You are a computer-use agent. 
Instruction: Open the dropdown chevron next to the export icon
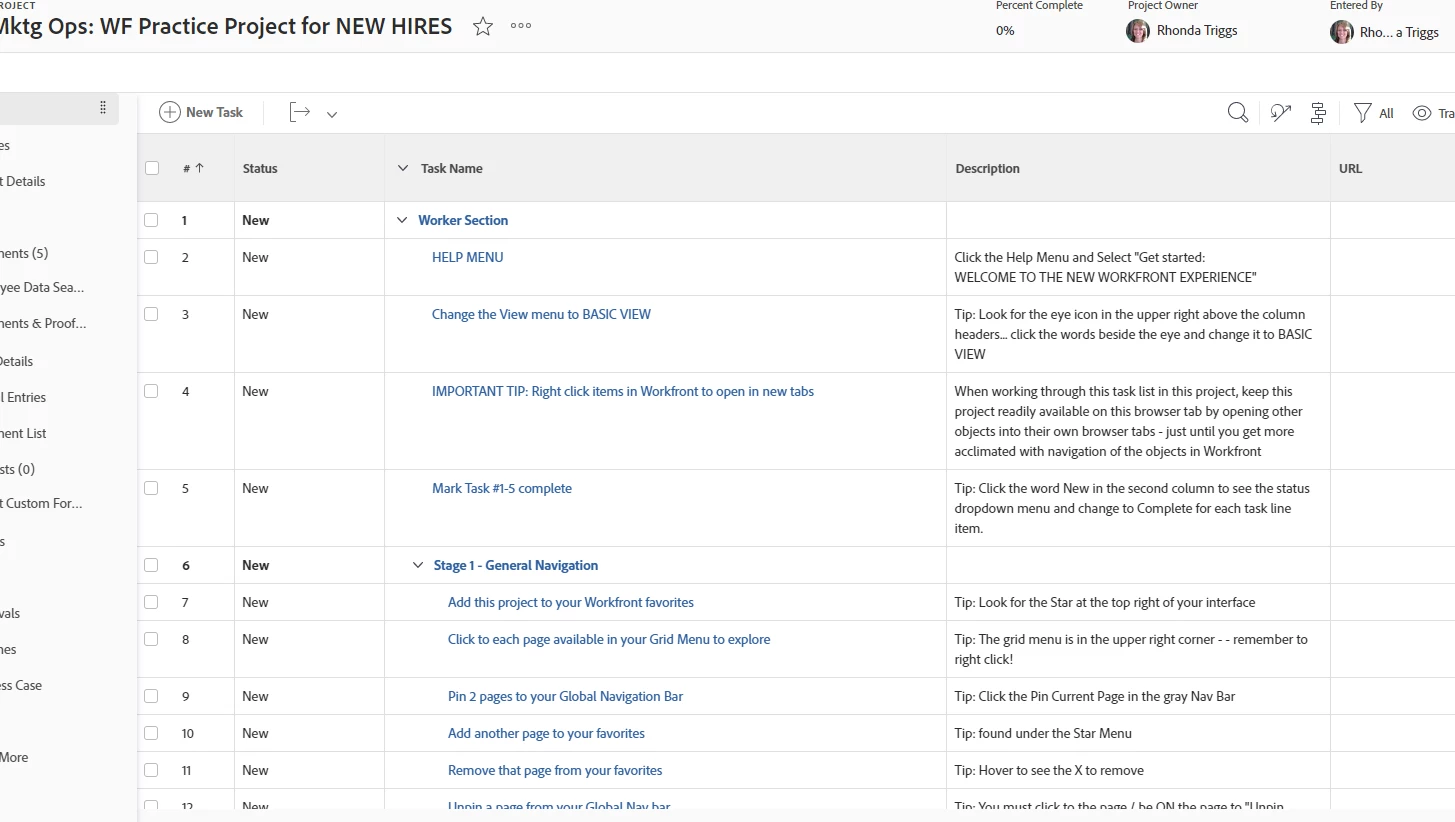[x=332, y=114]
